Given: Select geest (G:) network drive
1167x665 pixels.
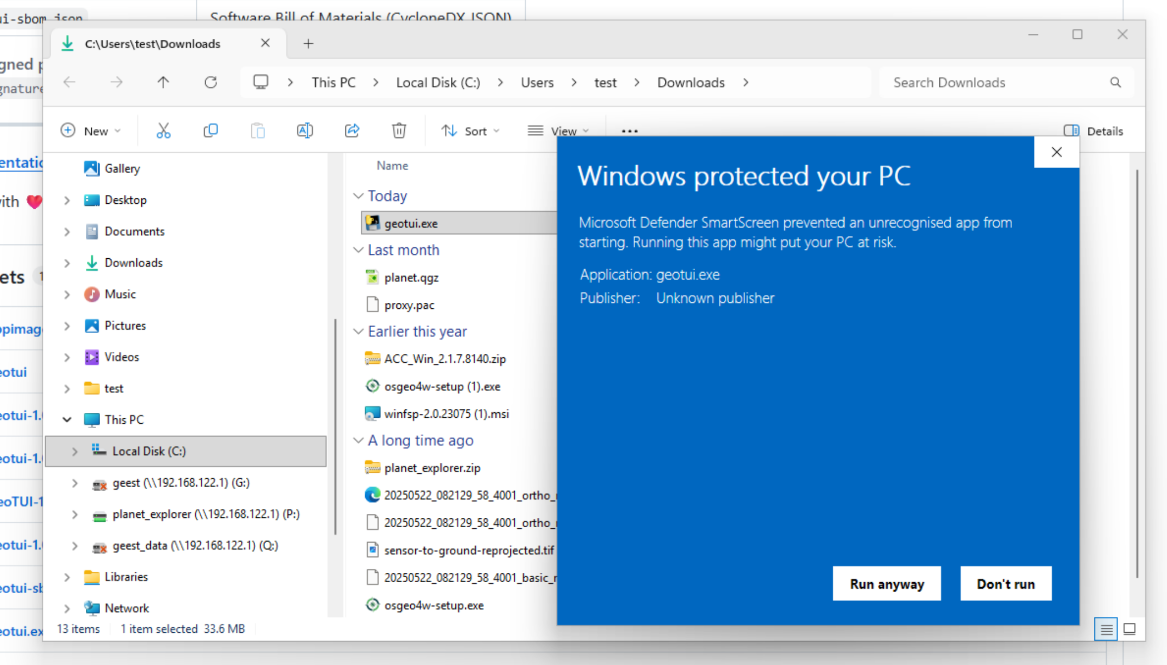Looking at the screenshot, I should coord(181,483).
